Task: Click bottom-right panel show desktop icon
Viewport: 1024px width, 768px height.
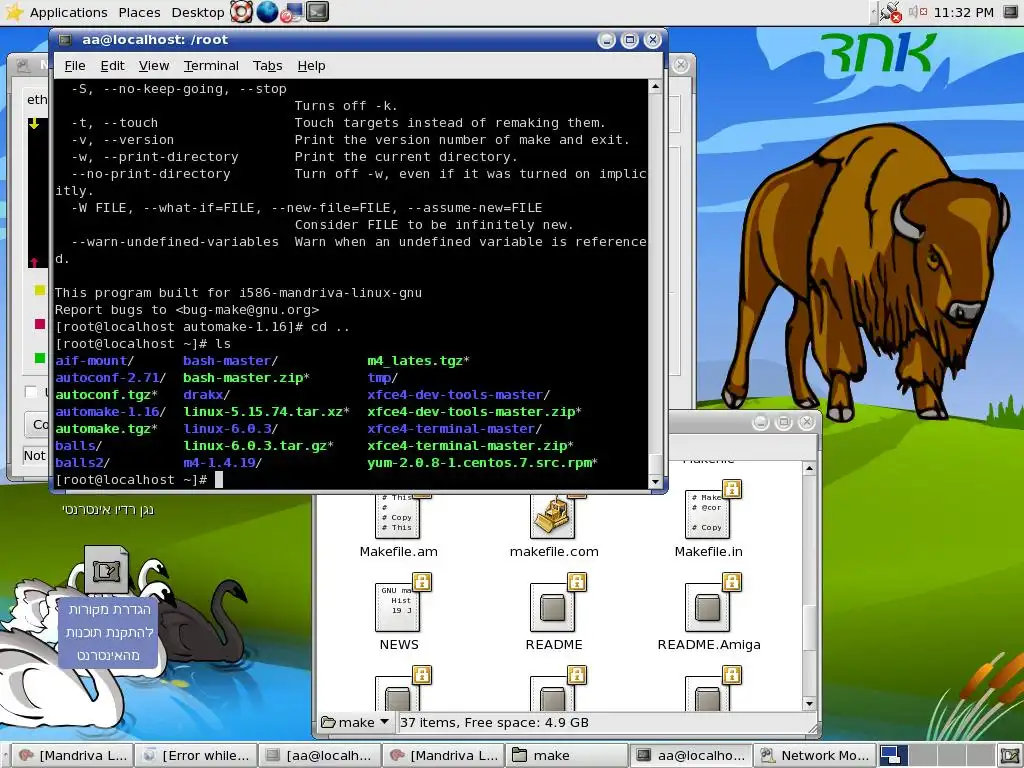Action: click(1009, 756)
